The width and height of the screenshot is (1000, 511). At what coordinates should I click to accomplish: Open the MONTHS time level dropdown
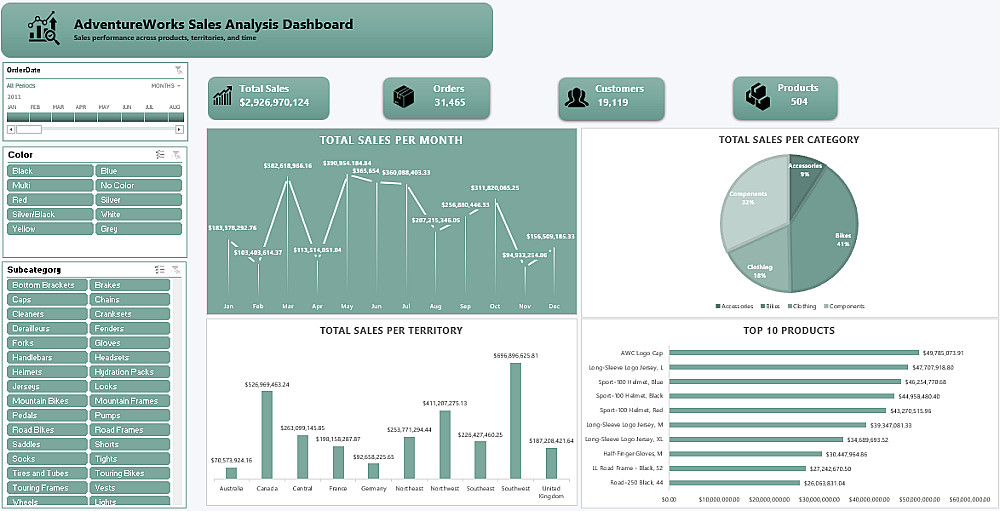(166, 85)
